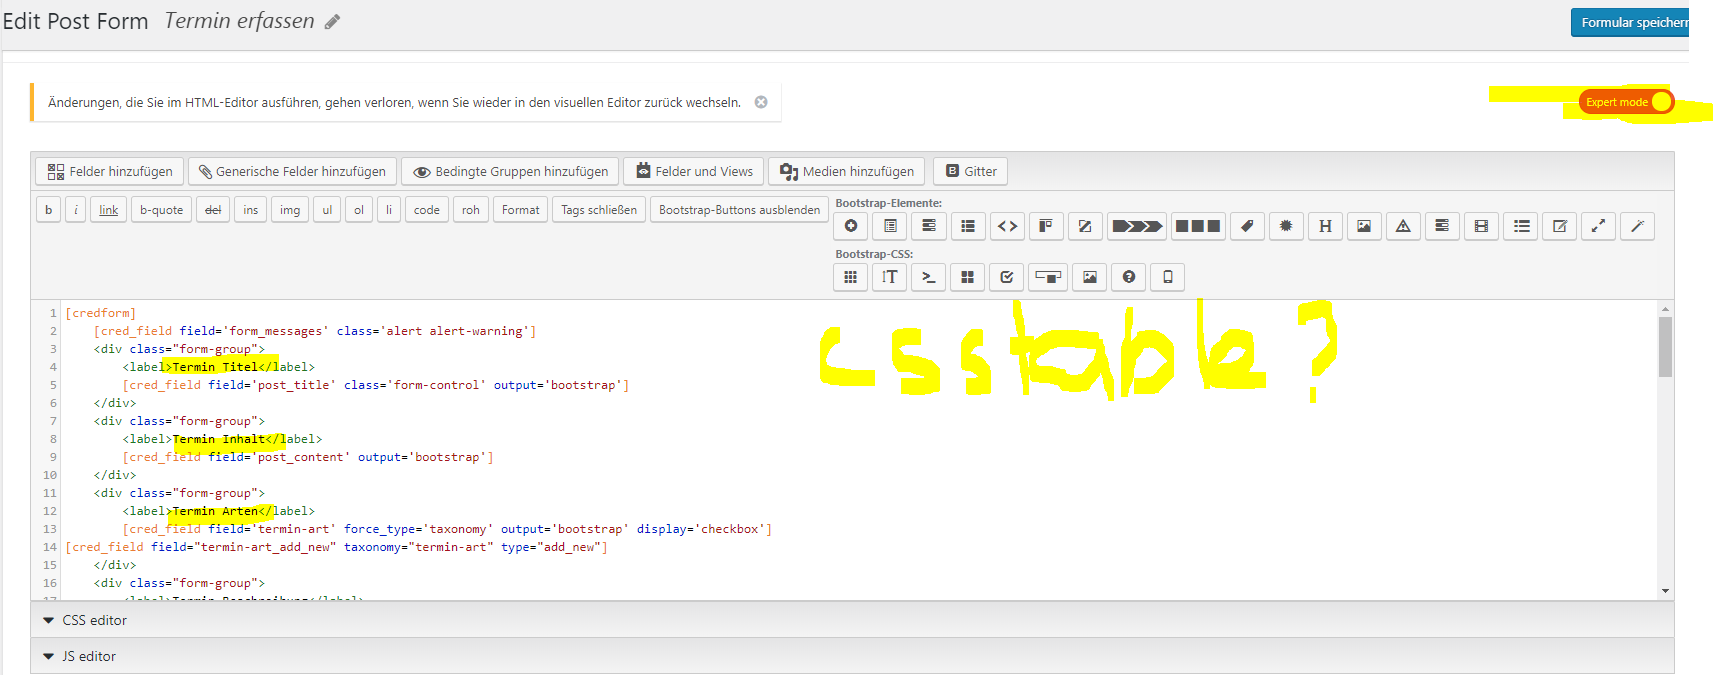Click Bootstrap-Buttons ausblenden
Image resolution: width=1713 pixels, height=675 pixels.
coord(739,210)
